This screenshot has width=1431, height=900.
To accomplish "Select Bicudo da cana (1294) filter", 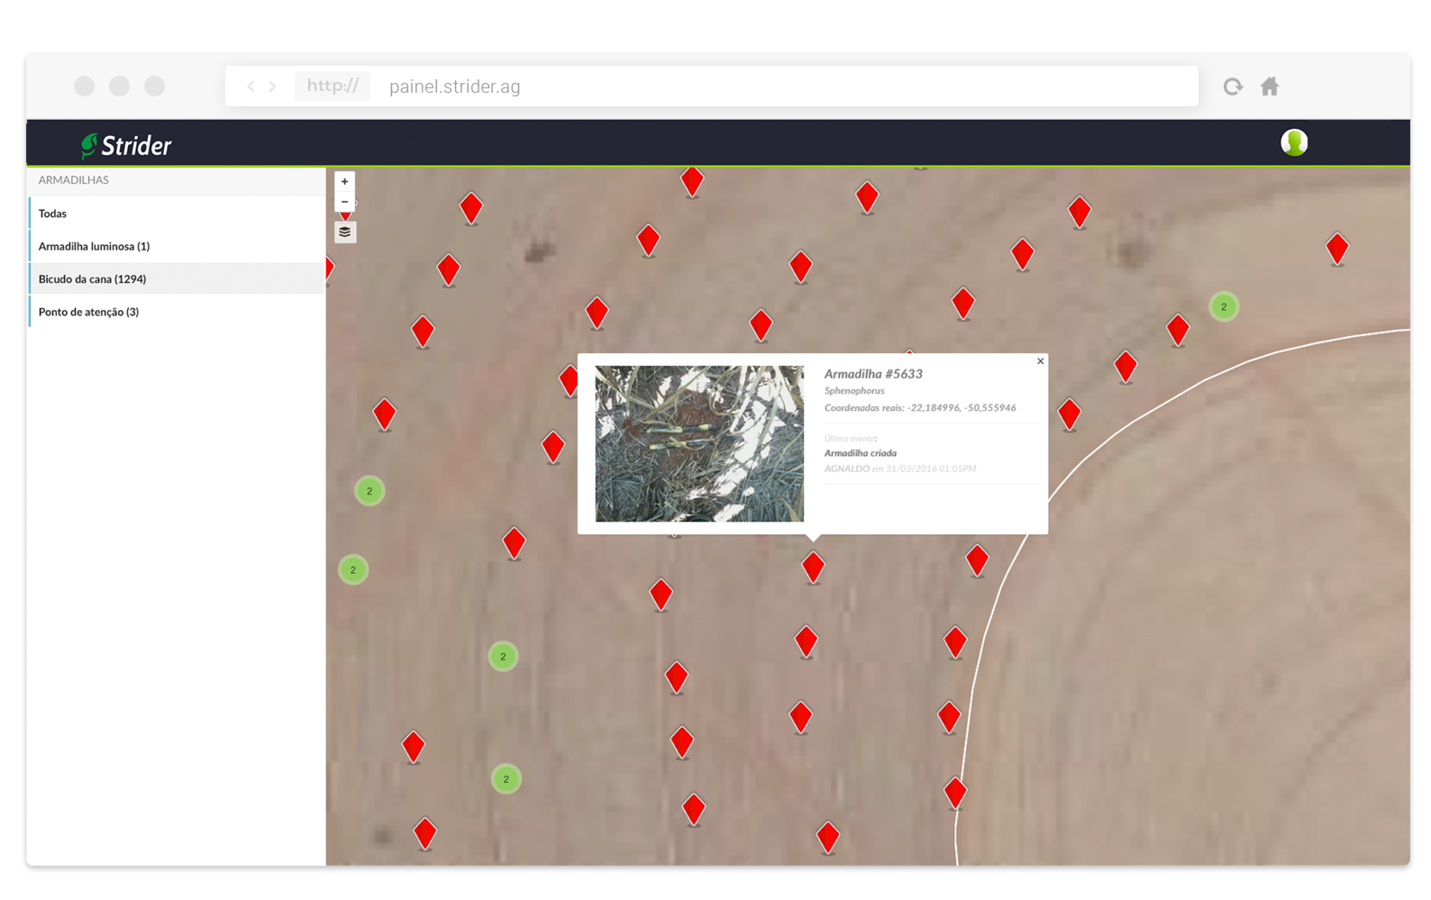I will (x=176, y=279).
